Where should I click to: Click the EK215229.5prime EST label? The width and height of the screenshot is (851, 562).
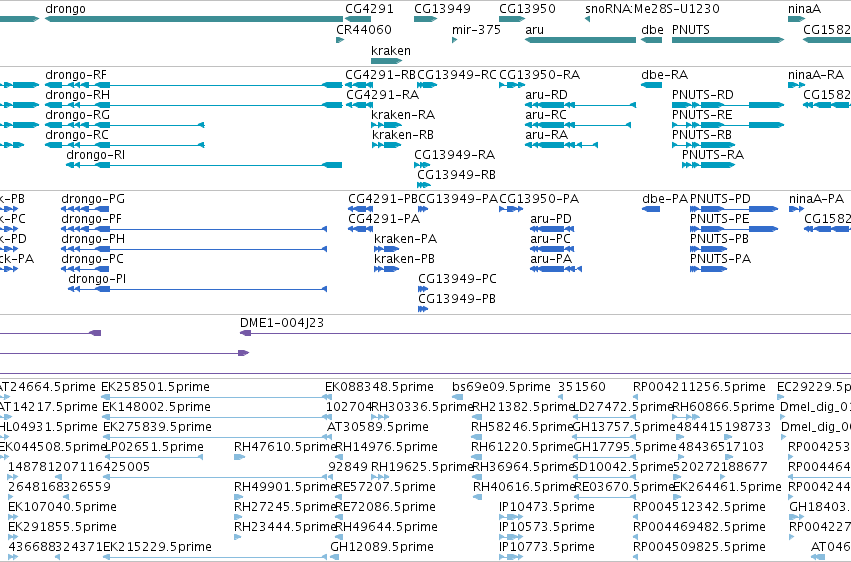coord(157,547)
